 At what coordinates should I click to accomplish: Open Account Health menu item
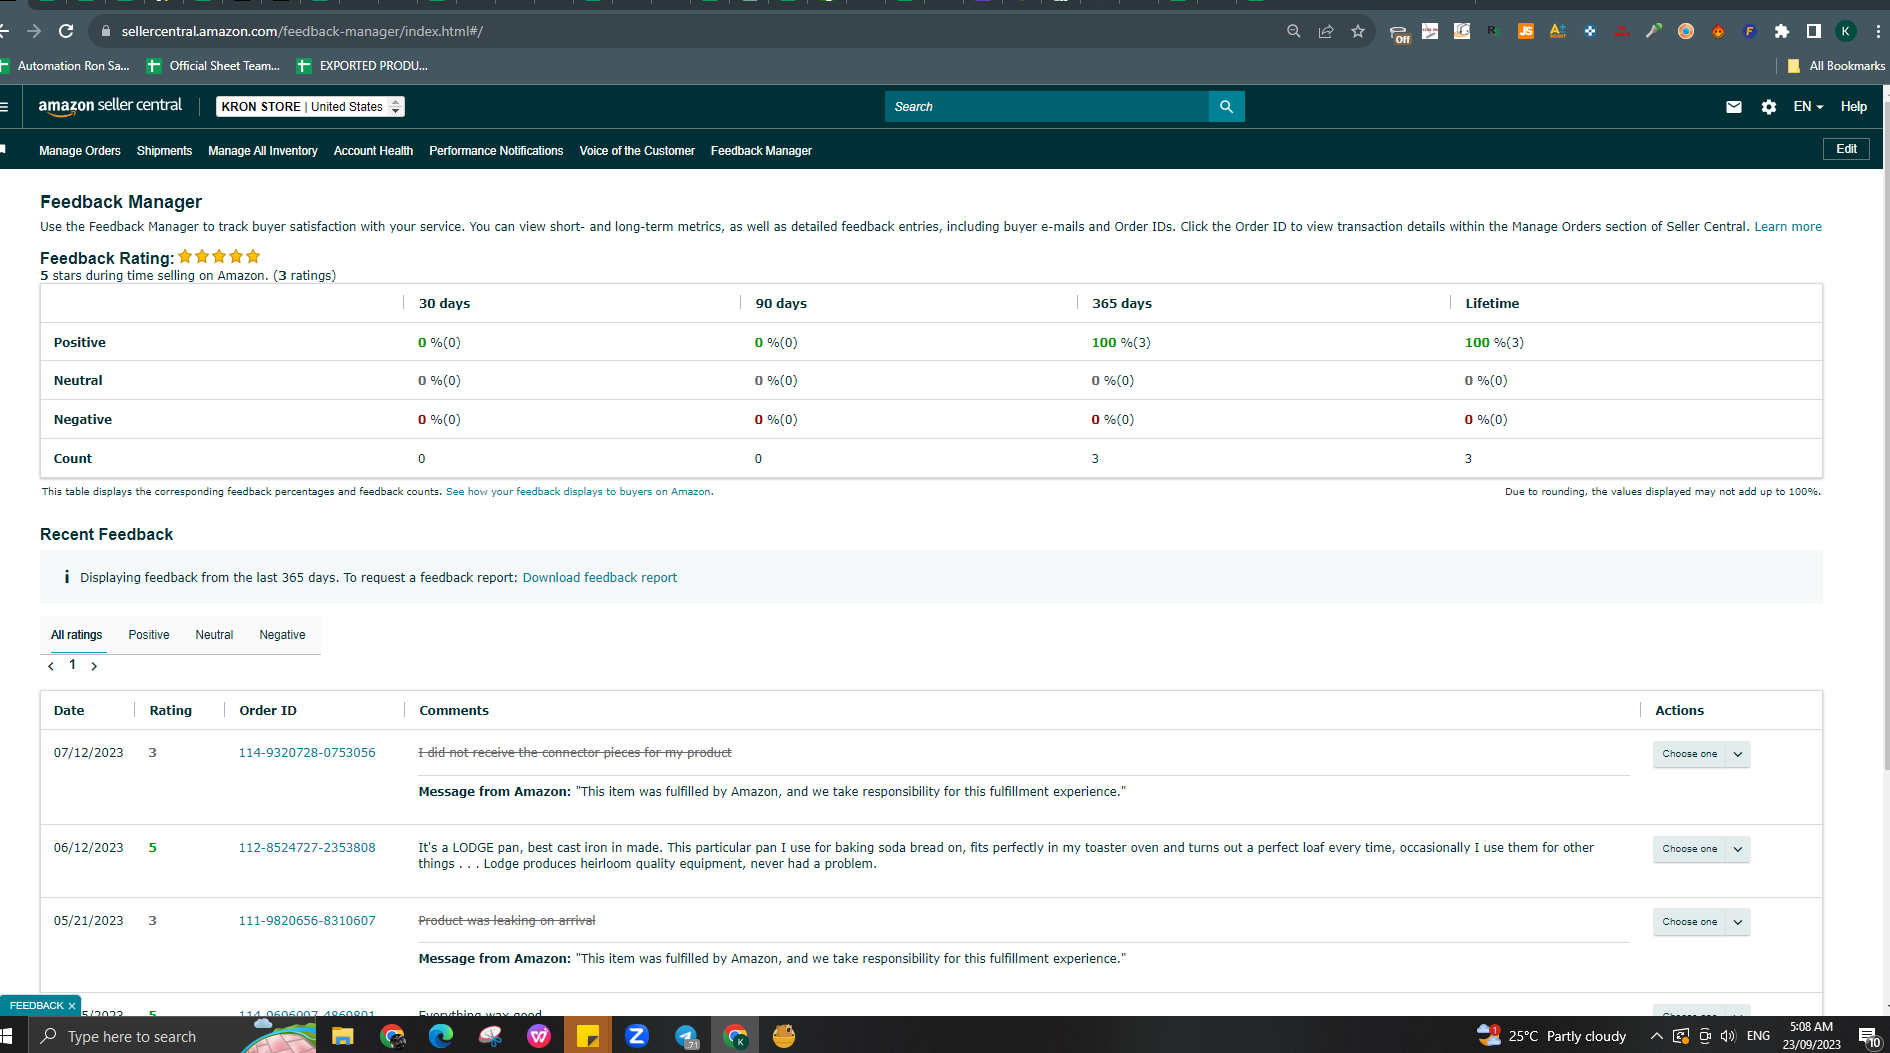click(x=373, y=151)
